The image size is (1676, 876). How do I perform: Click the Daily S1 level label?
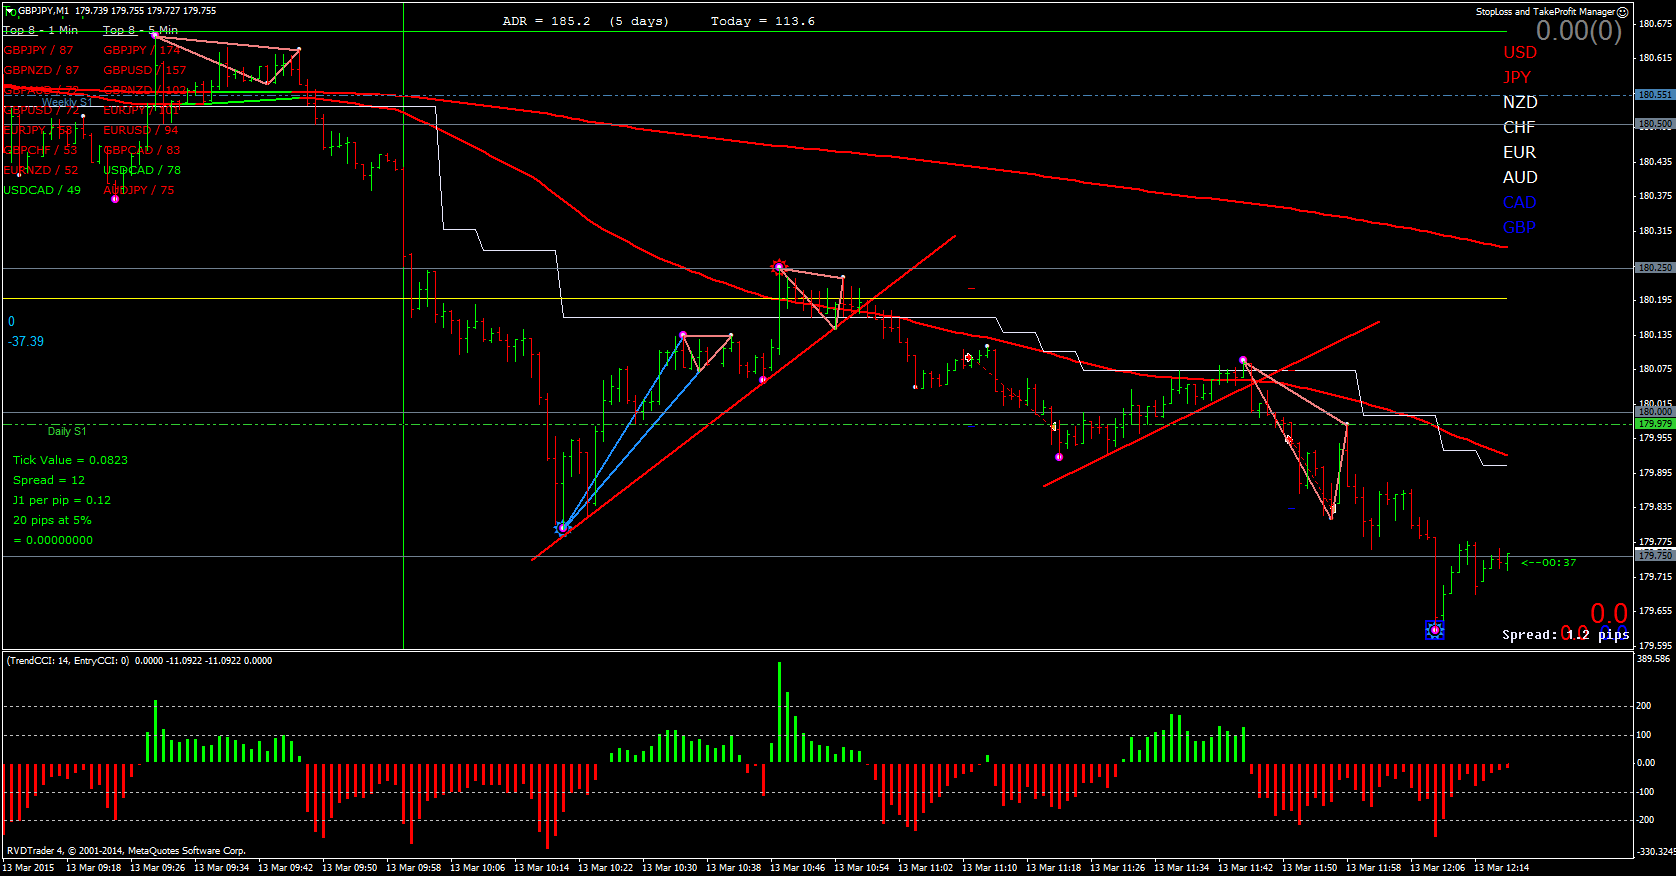(x=67, y=431)
